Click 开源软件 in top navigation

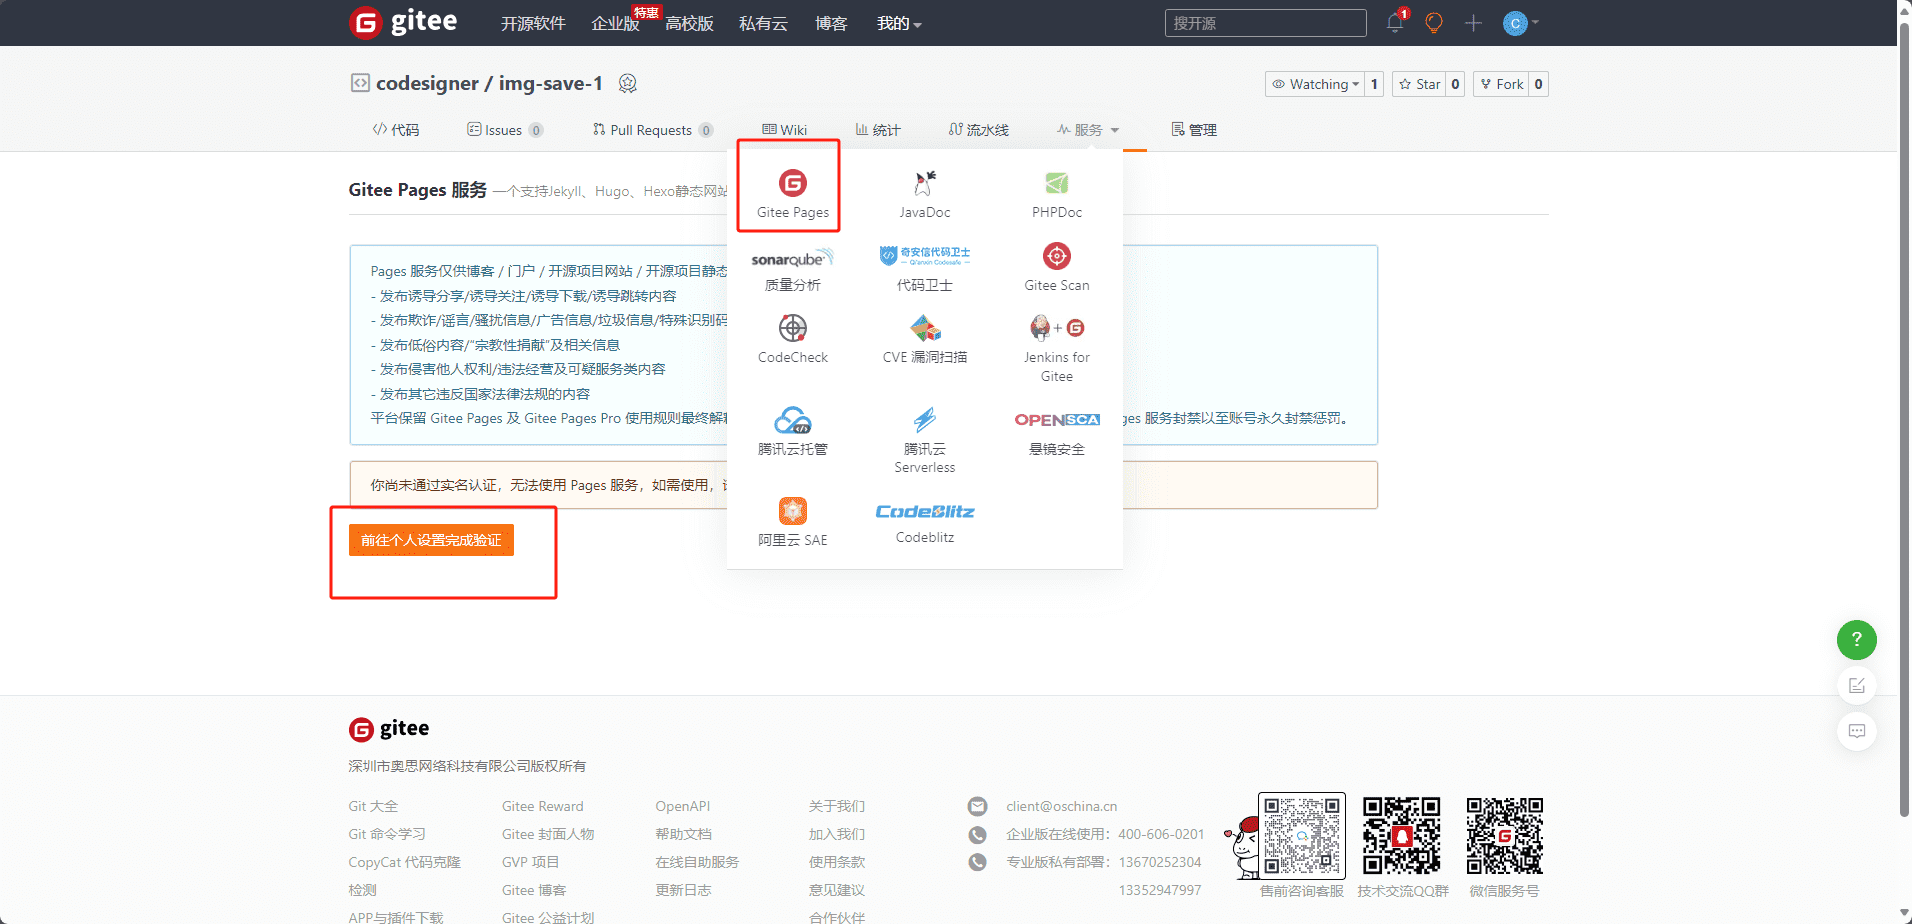pyautogui.click(x=533, y=23)
